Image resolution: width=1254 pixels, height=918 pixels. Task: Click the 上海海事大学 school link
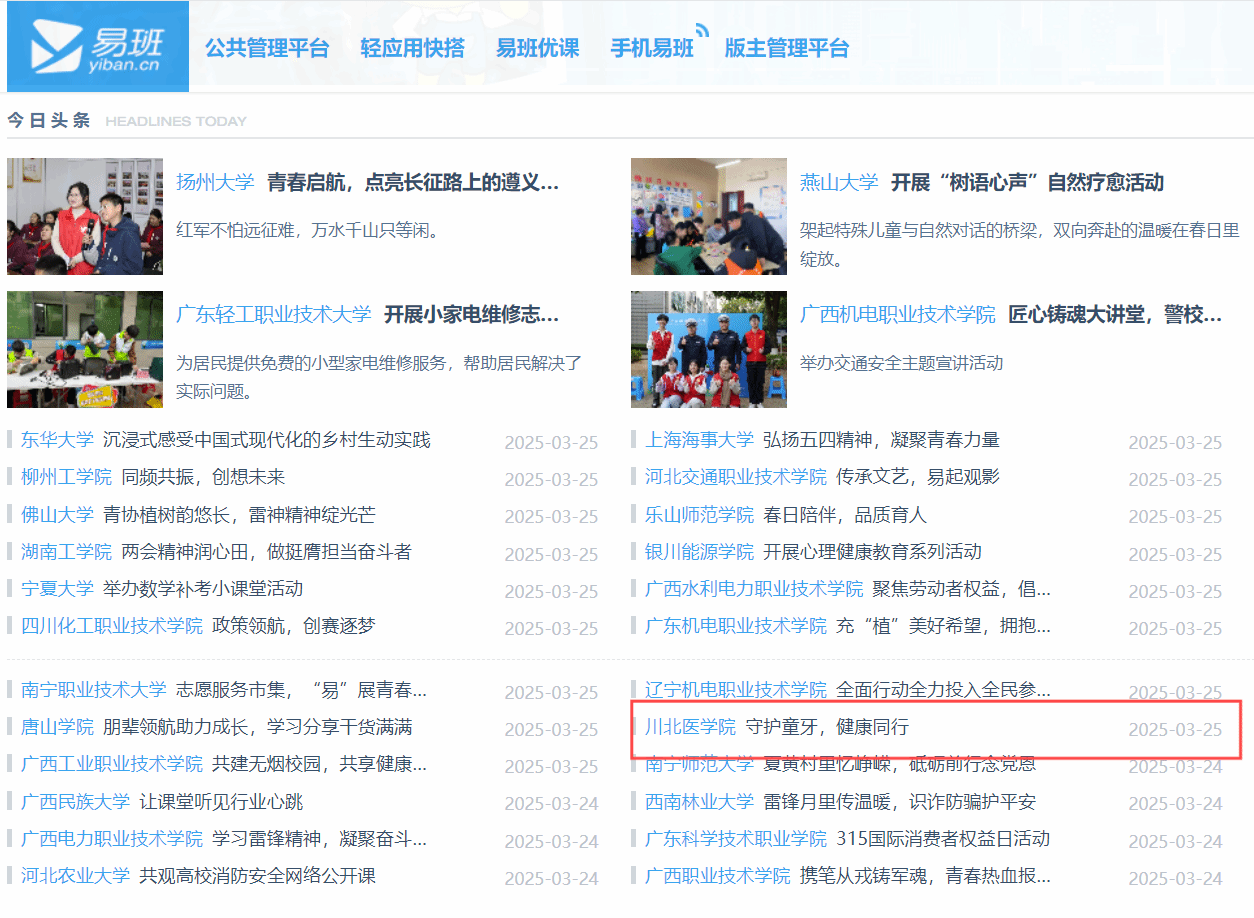699,440
